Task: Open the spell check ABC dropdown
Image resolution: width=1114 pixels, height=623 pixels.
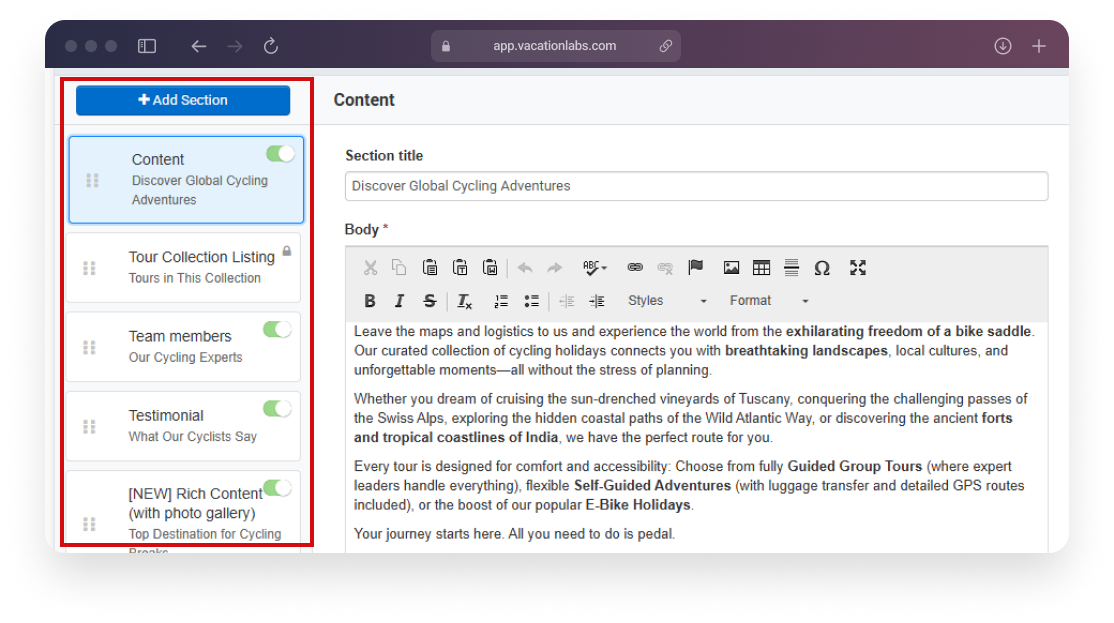Action: pos(595,268)
